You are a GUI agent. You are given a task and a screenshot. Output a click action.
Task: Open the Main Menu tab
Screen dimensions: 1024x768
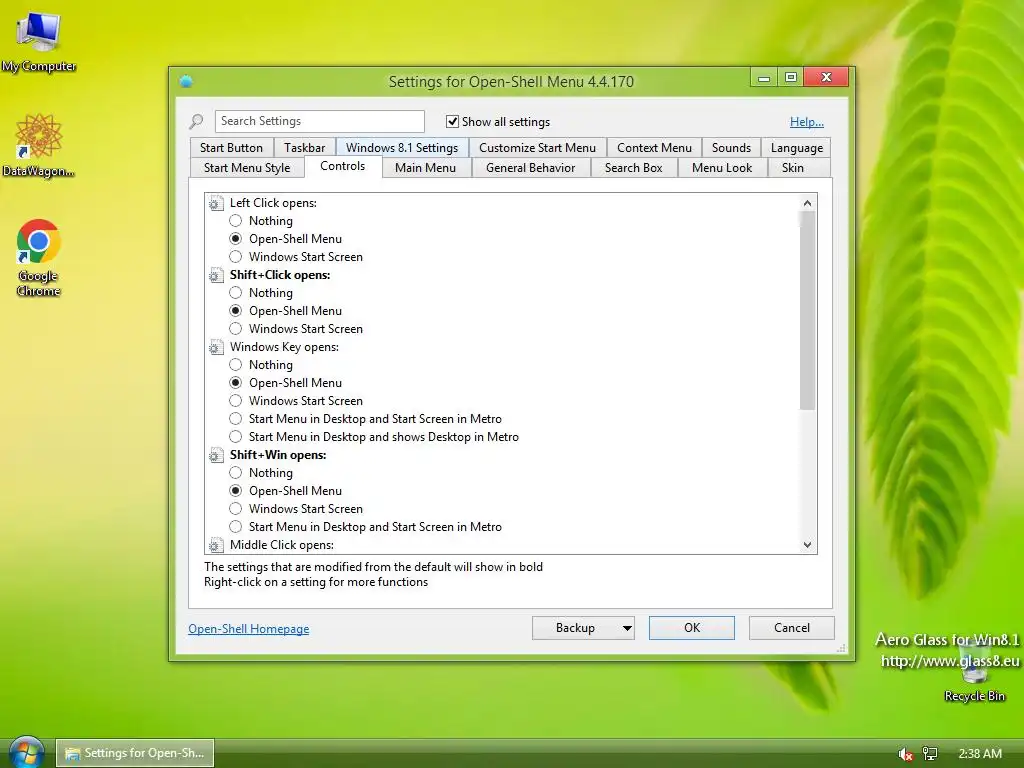pyautogui.click(x=425, y=168)
